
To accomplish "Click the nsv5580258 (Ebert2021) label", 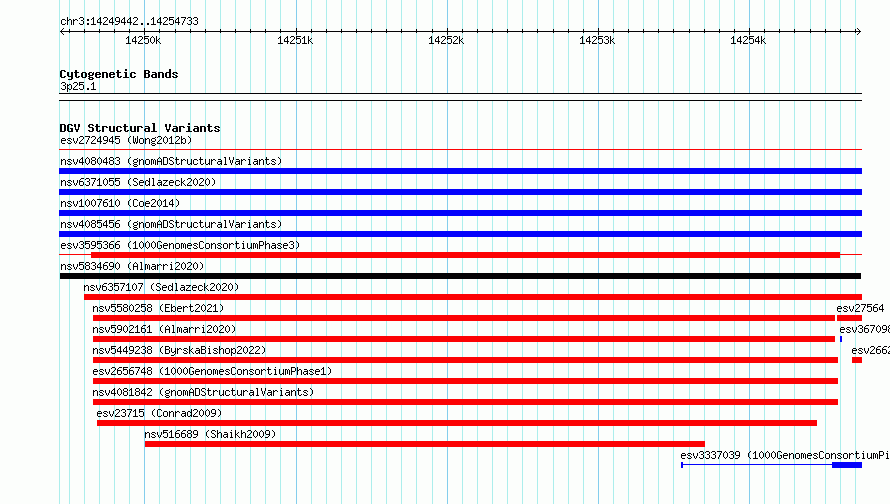I will click(x=158, y=308).
